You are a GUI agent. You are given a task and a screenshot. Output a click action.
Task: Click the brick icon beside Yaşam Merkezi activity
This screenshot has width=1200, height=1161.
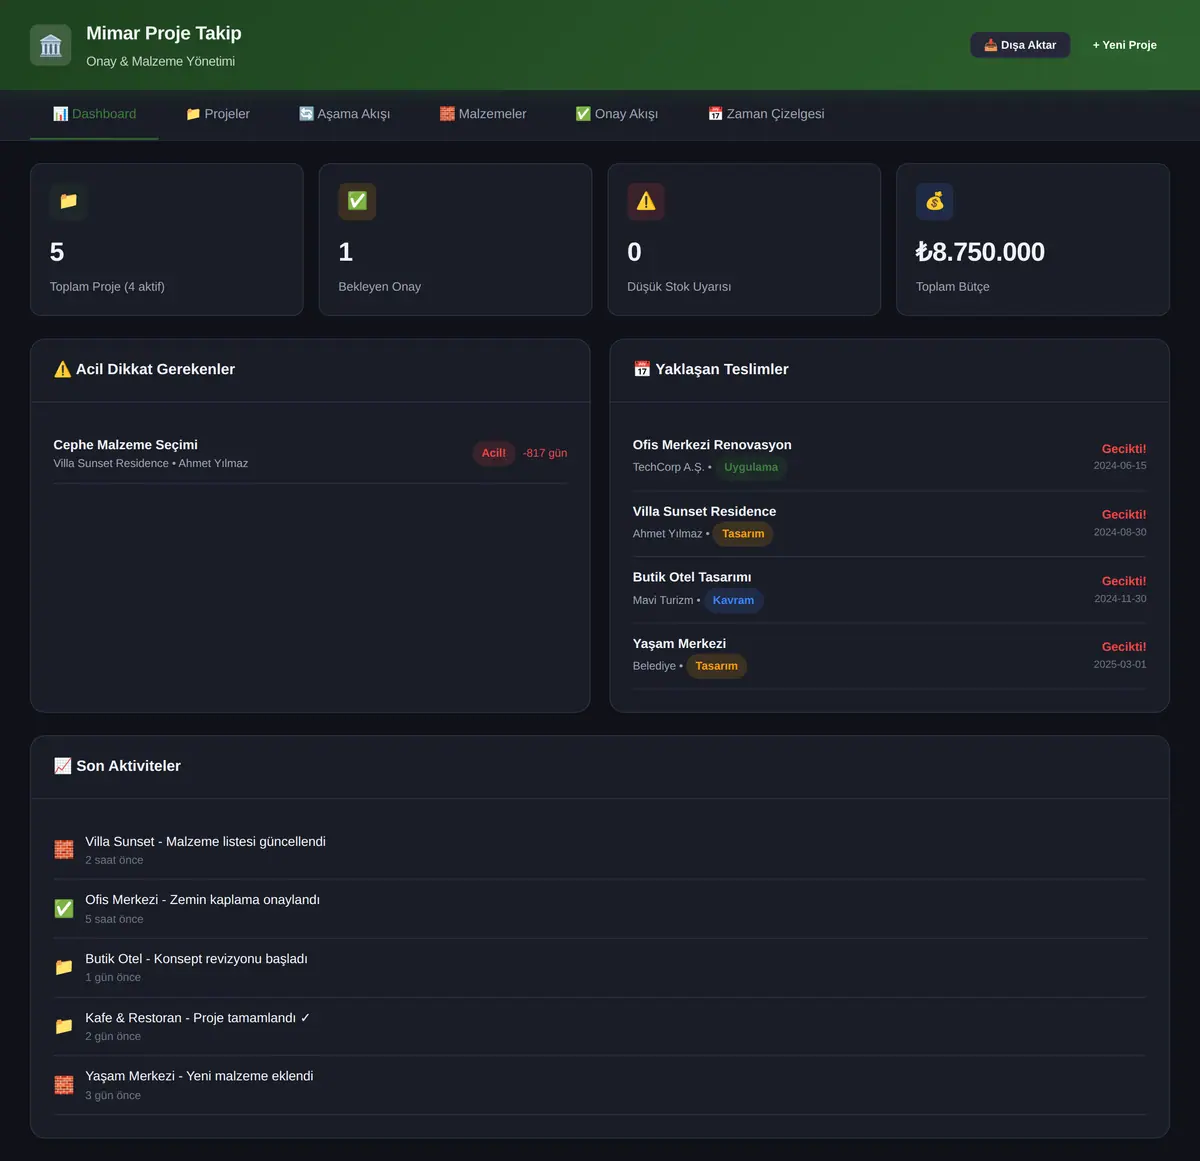[x=64, y=1085]
